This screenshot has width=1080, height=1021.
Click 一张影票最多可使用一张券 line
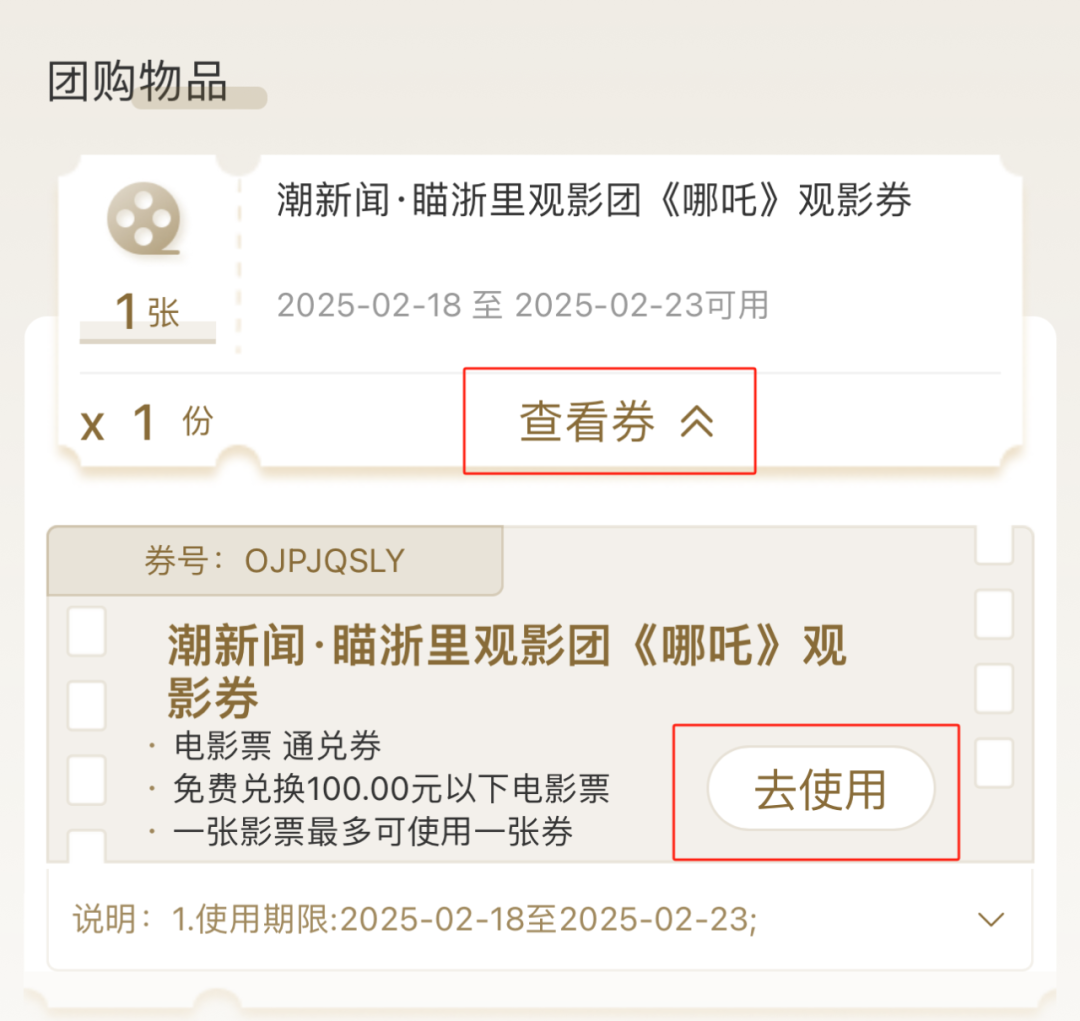(x=373, y=832)
